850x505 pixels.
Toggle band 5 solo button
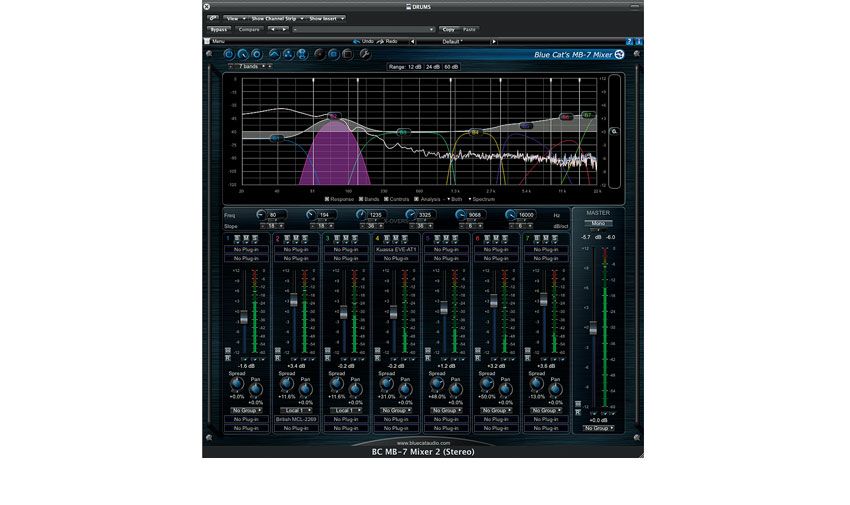pos(454,238)
